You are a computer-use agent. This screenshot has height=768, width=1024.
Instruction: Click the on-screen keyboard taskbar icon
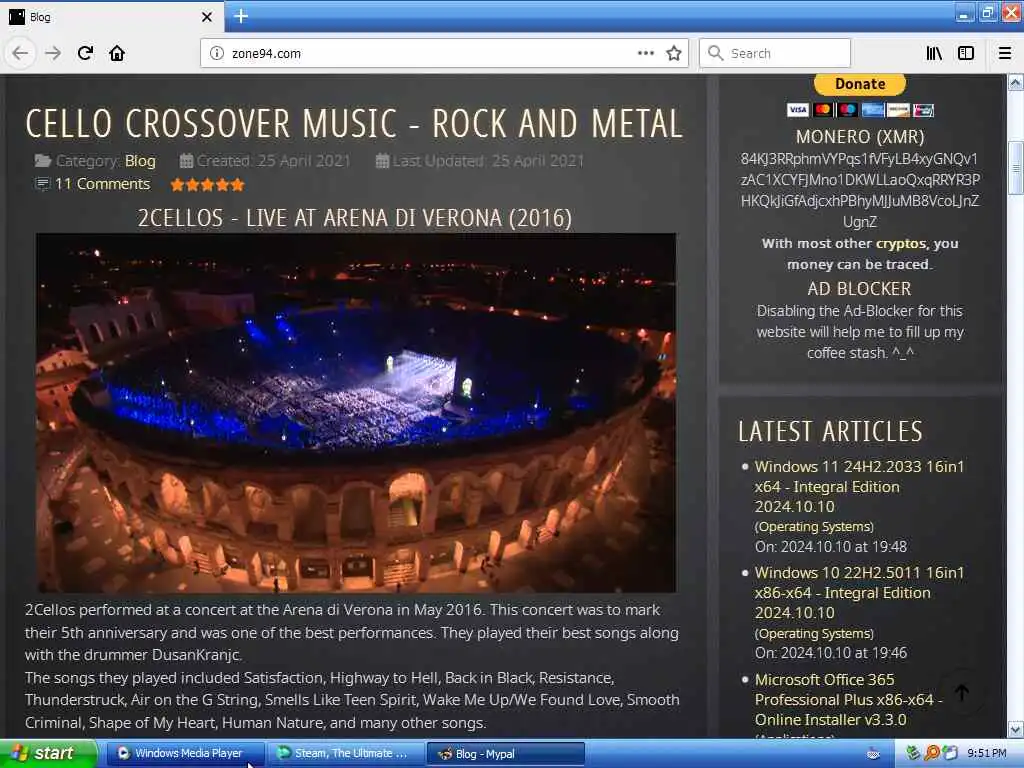click(x=873, y=754)
